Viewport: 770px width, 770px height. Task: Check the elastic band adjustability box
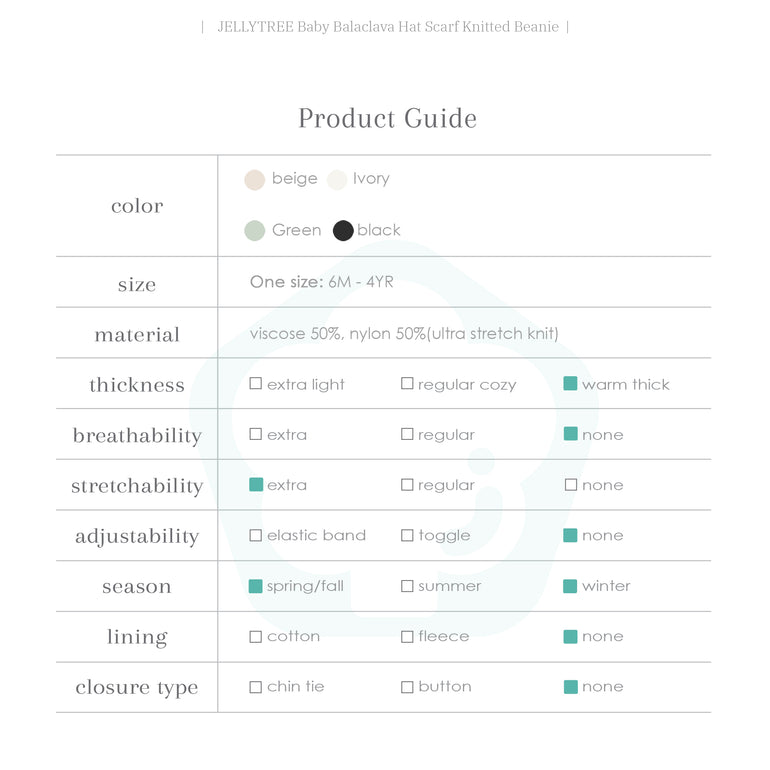pos(256,536)
